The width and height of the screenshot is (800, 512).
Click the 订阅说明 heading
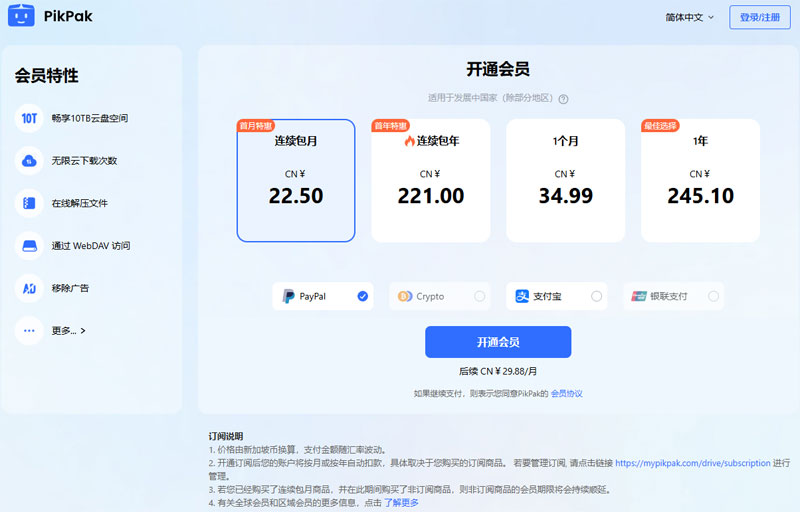pos(226,437)
